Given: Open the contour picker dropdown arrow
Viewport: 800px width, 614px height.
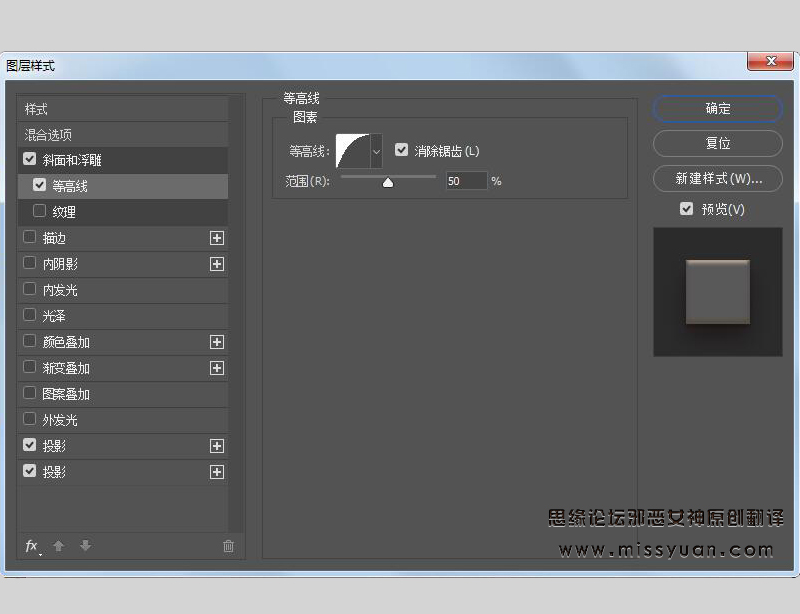Looking at the screenshot, I should click(377, 151).
